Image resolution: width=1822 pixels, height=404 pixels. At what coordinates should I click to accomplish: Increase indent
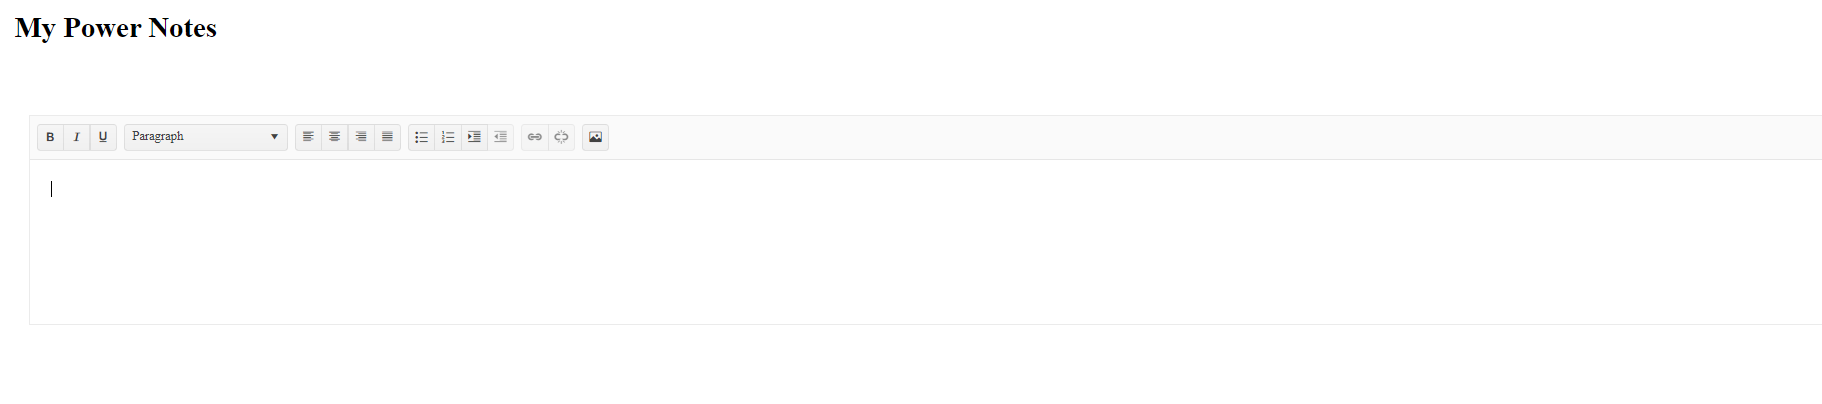click(474, 137)
